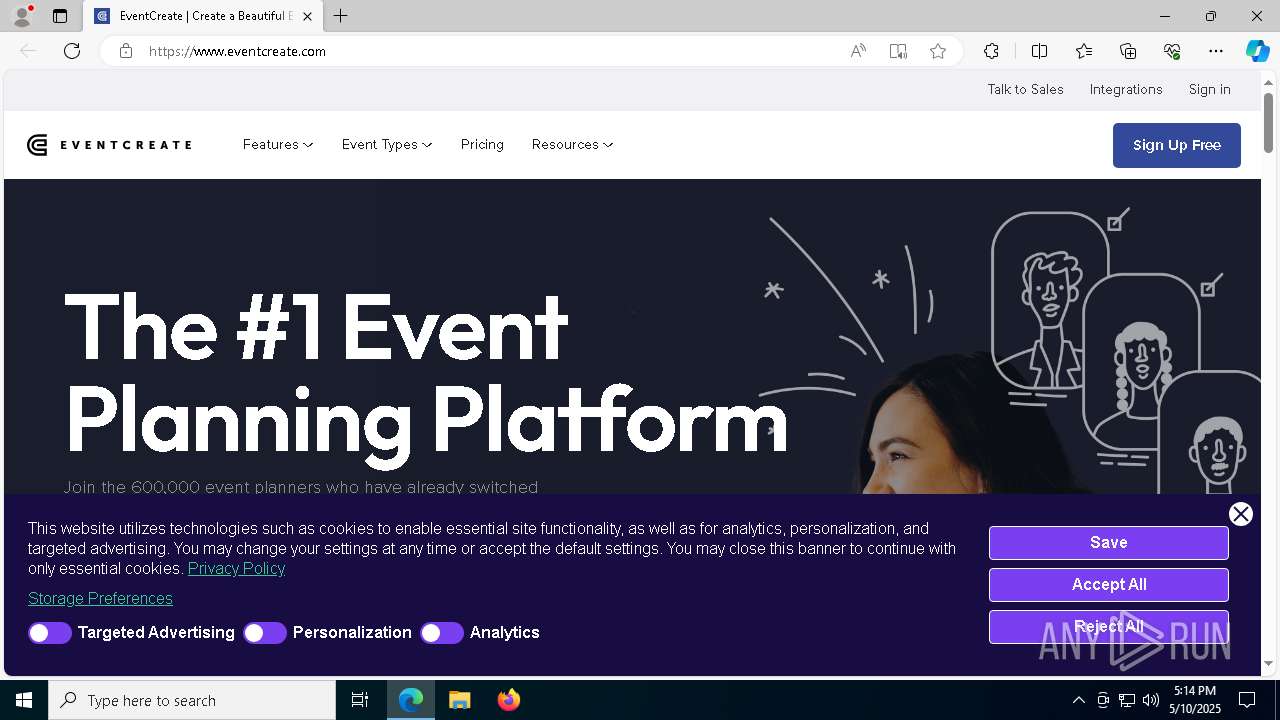
Task: Open the Collections icon
Action: point(1128,51)
